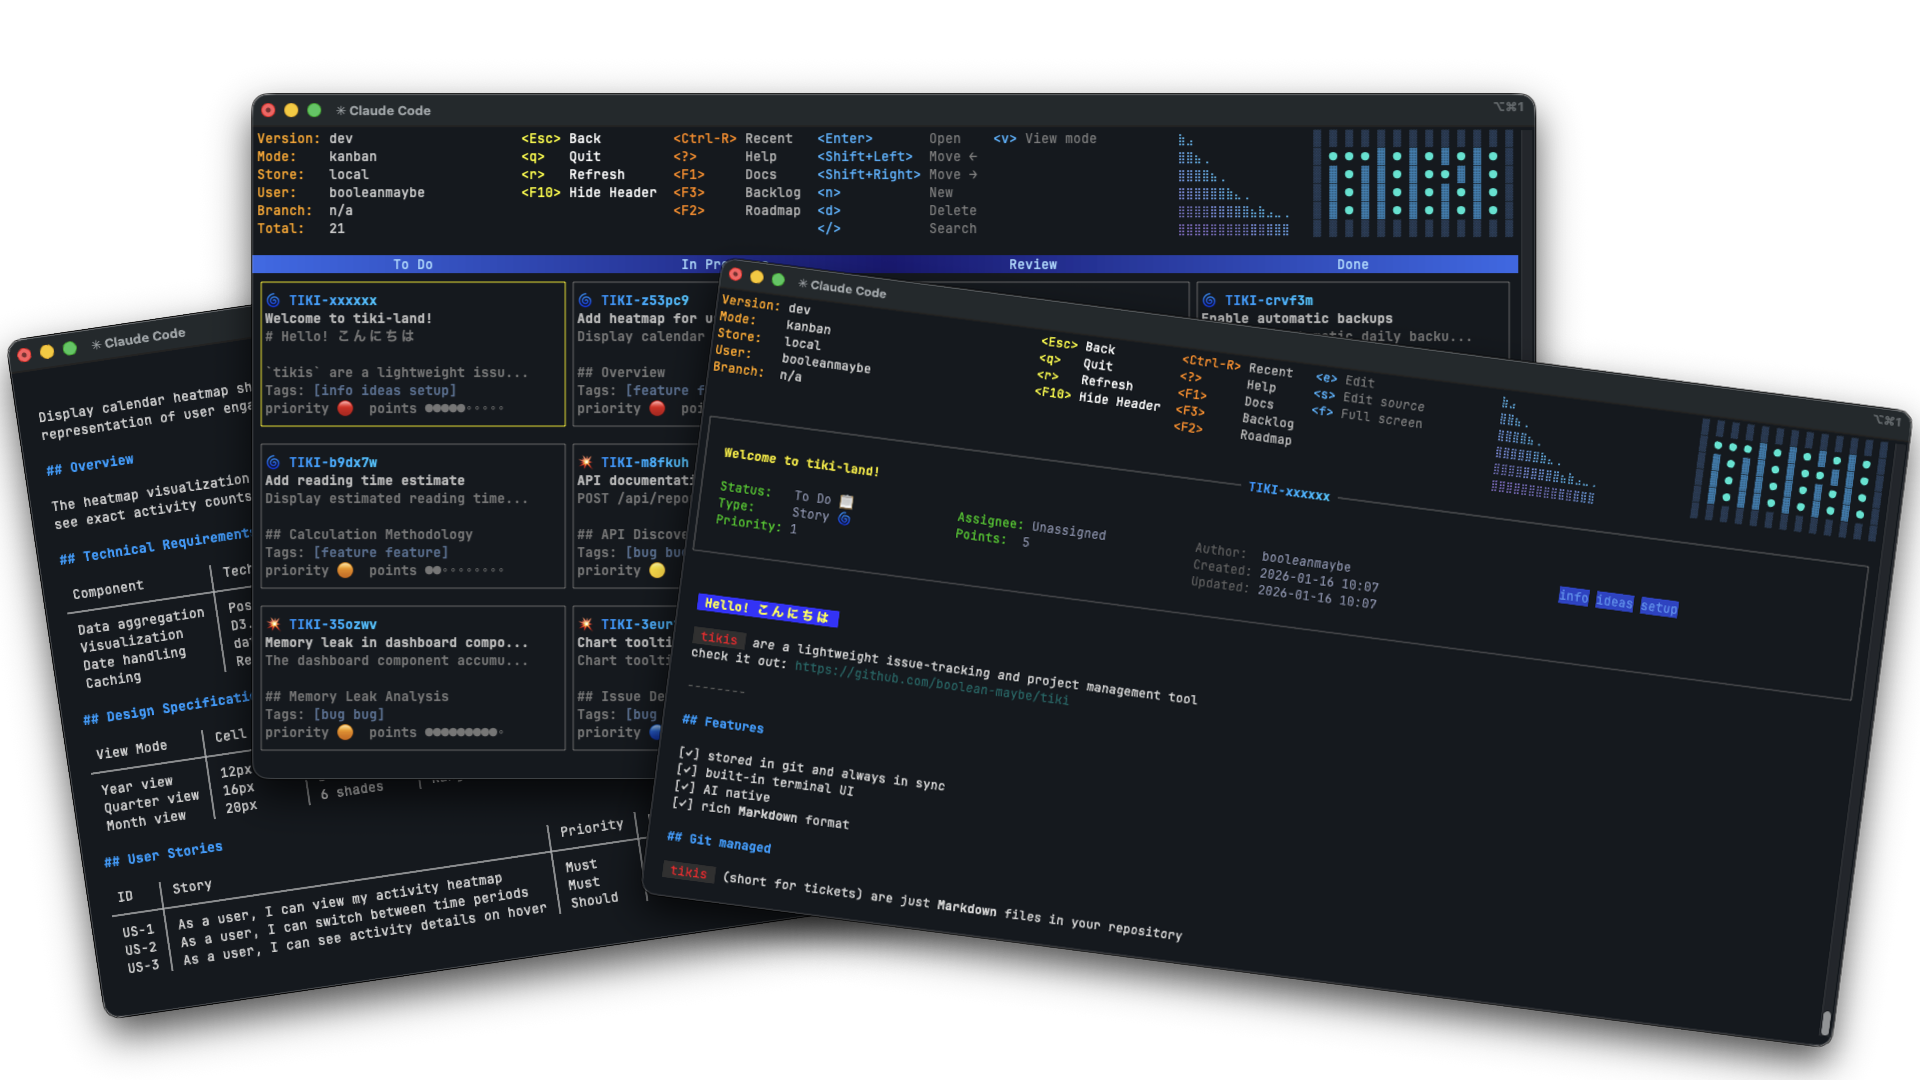The height and width of the screenshot is (1080, 1920).
Task: Click the green zoom button of kanban window
Action: coord(314,110)
